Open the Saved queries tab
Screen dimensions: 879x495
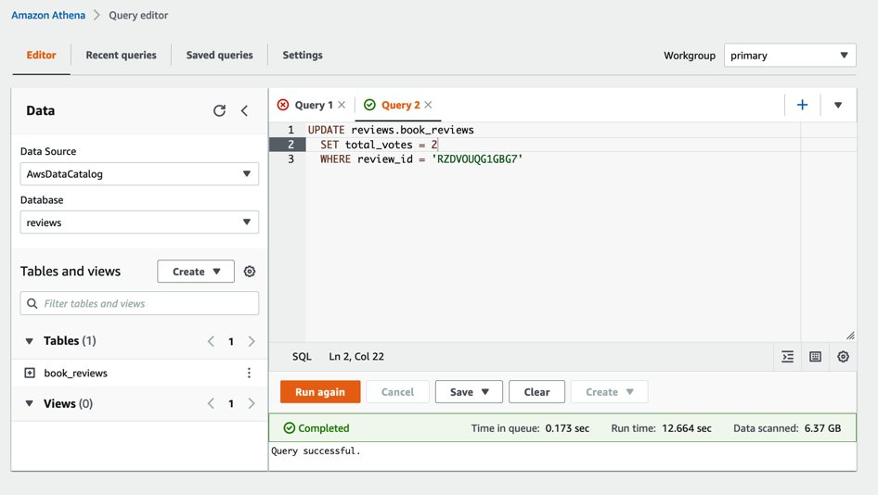219,55
